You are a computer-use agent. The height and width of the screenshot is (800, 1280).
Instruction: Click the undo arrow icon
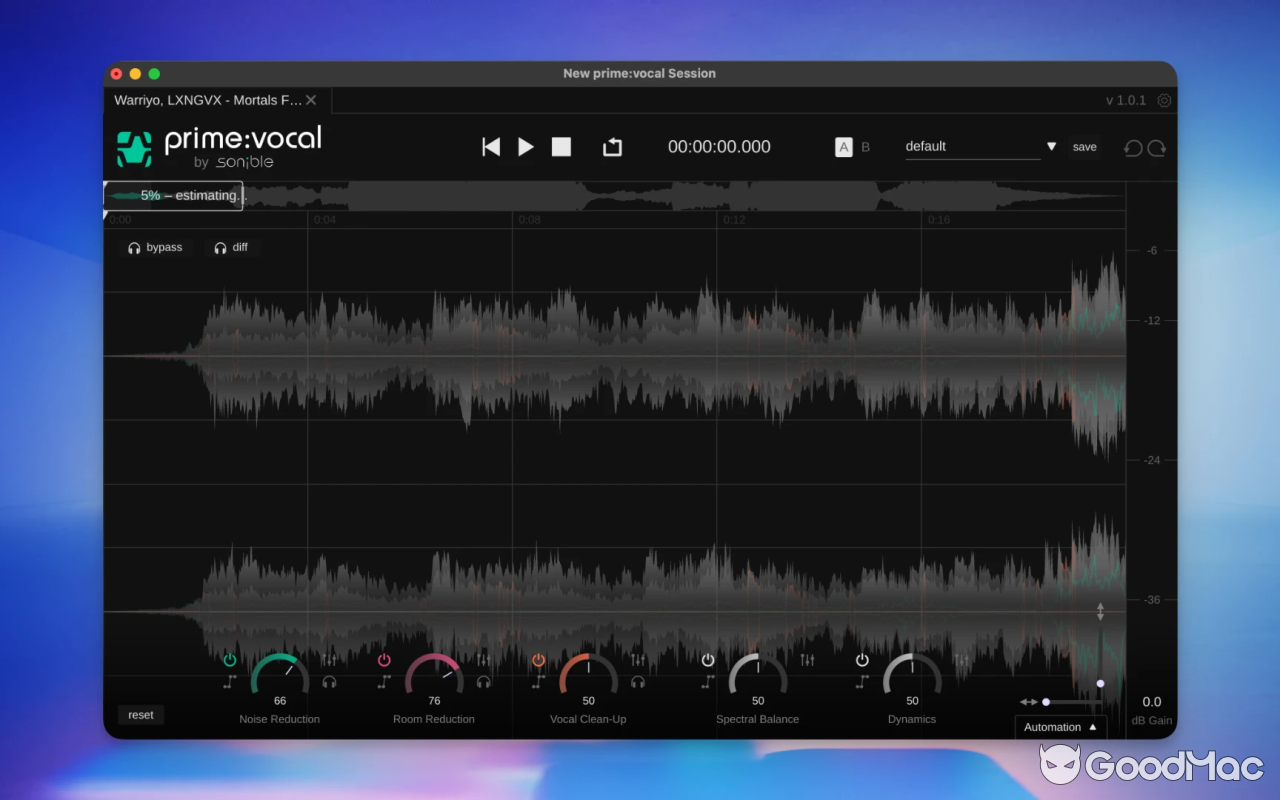point(1132,147)
